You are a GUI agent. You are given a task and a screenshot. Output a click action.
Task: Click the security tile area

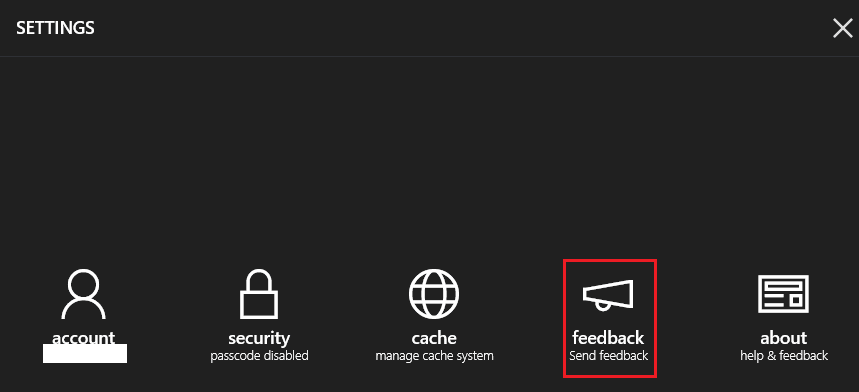click(x=259, y=316)
